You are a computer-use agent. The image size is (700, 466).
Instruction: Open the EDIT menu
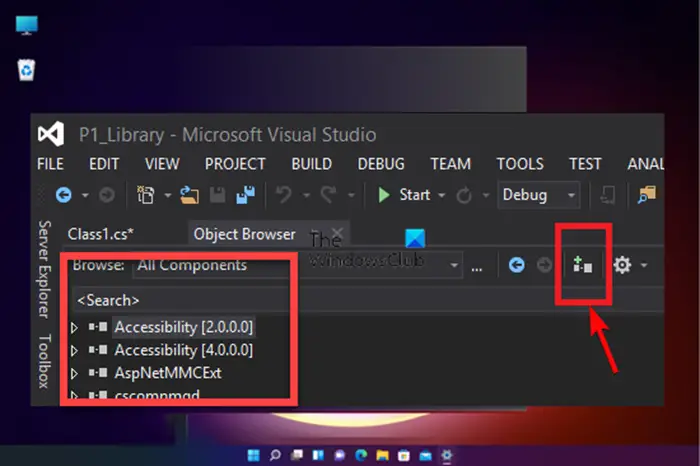pos(104,164)
